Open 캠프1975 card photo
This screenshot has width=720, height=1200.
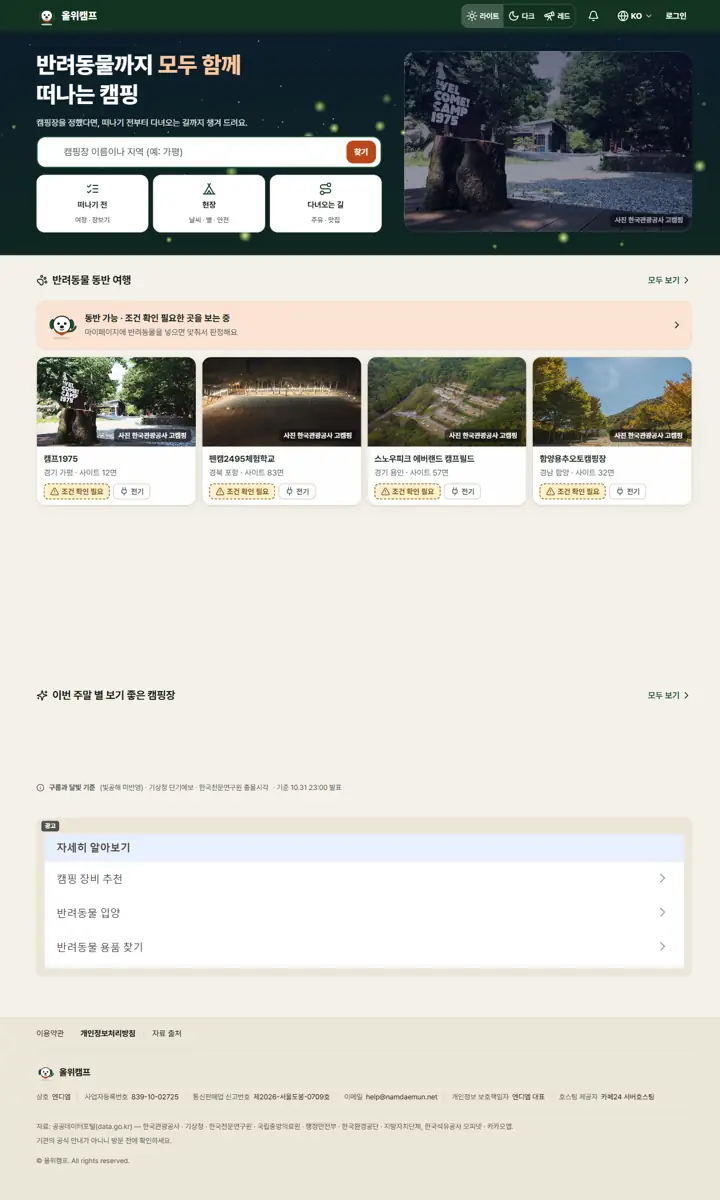[116, 402]
